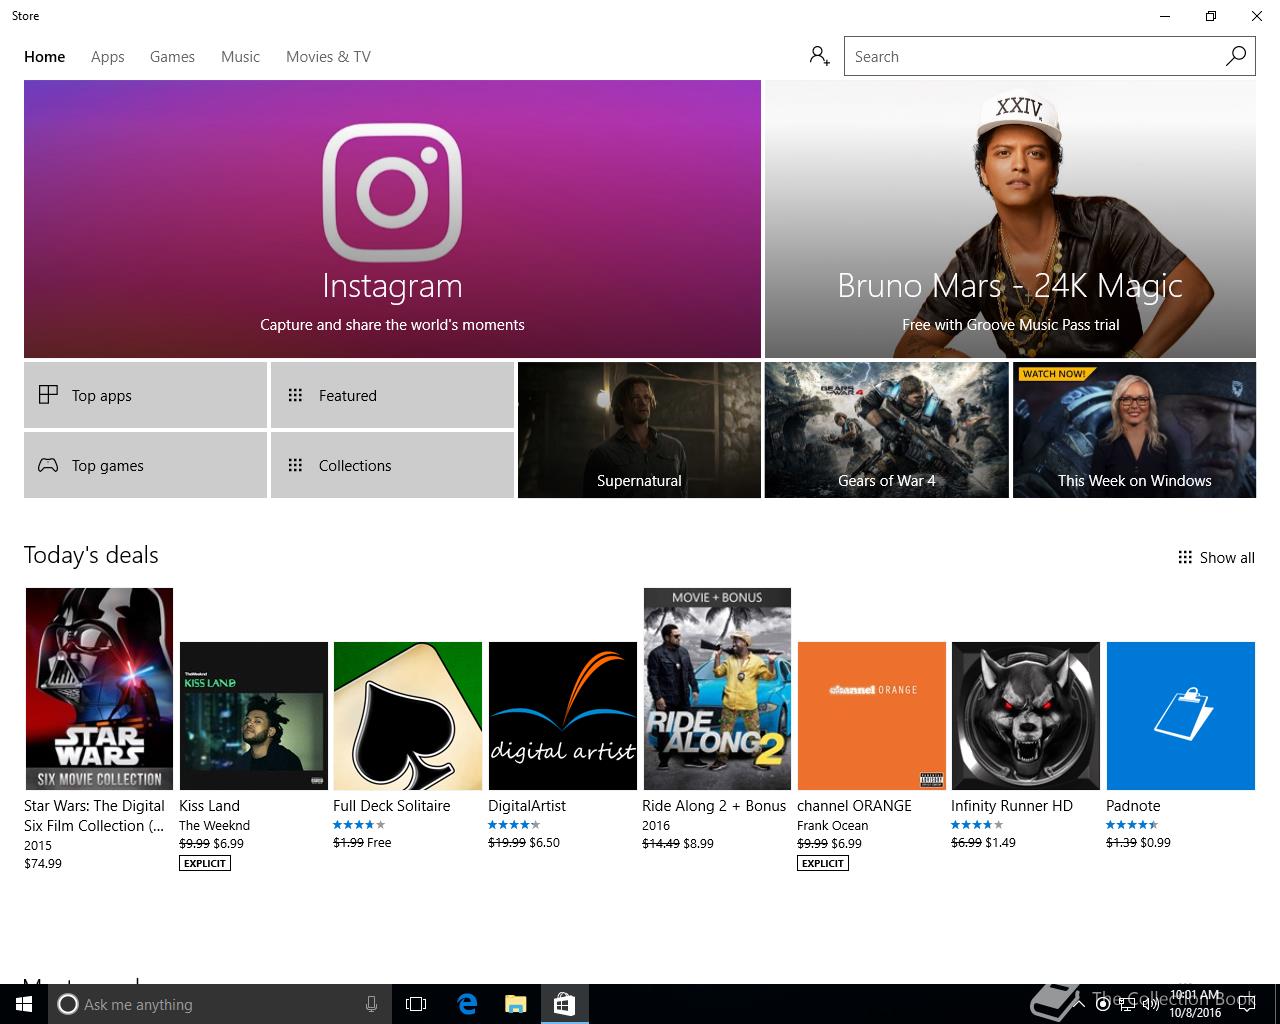Click the Top apps tile
The height and width of the screenshot is (1024, 1280).
point(145,395)
